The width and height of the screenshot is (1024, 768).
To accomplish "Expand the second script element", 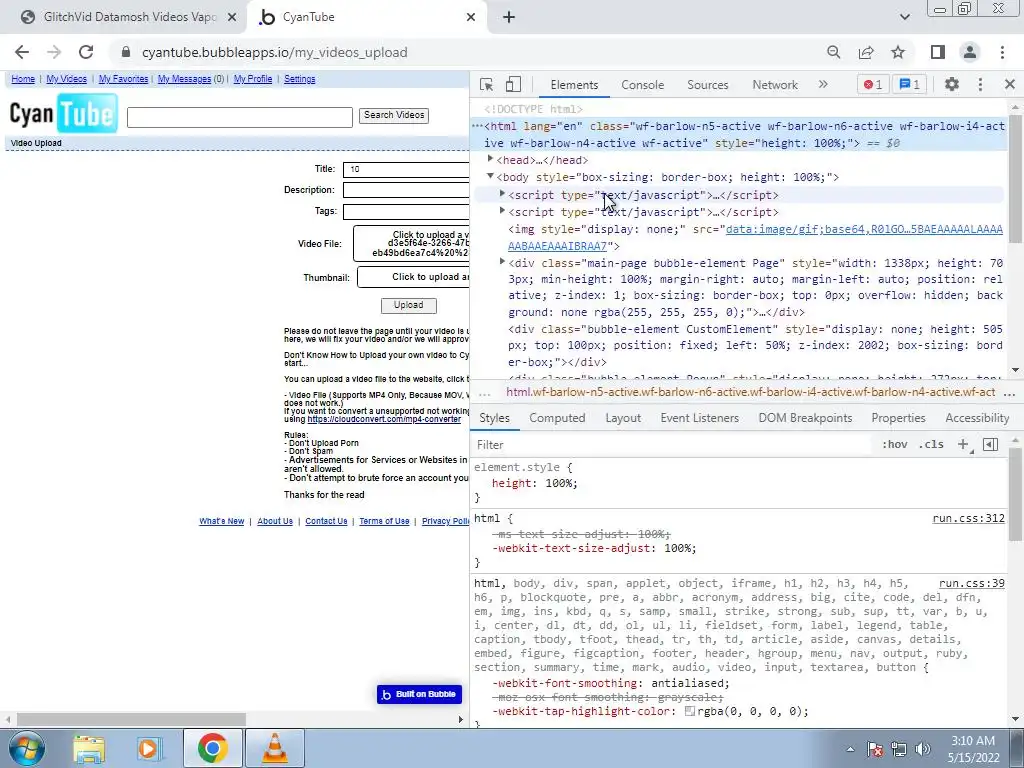I will [502, 211].
